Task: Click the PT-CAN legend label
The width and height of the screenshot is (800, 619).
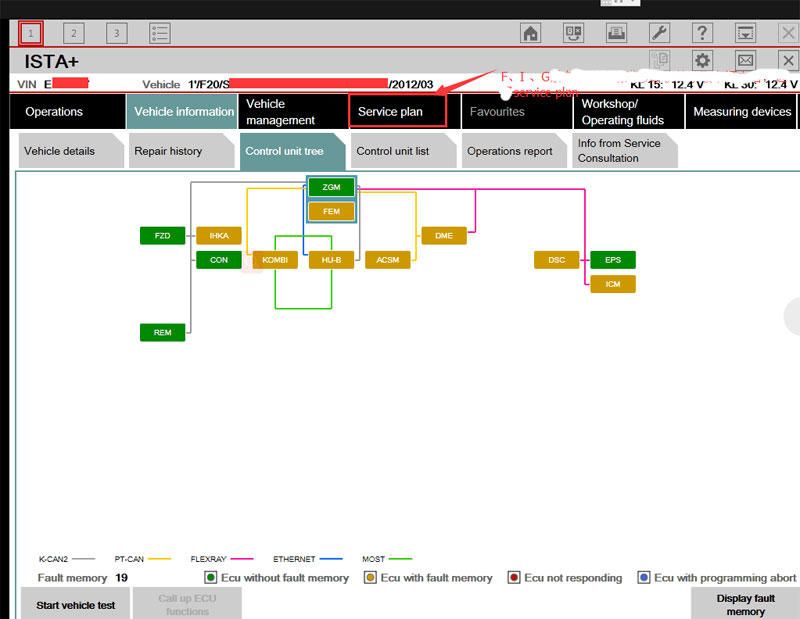Action: coord(129,559)
